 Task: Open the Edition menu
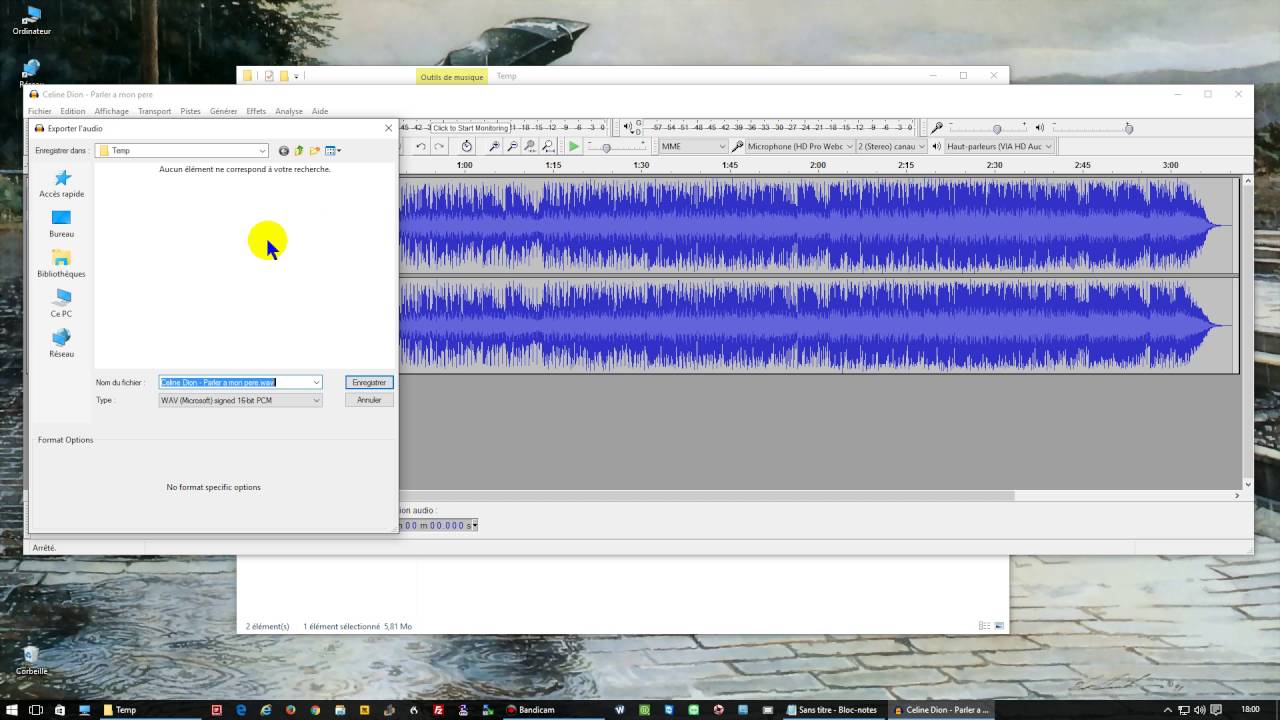click(73, 111)
